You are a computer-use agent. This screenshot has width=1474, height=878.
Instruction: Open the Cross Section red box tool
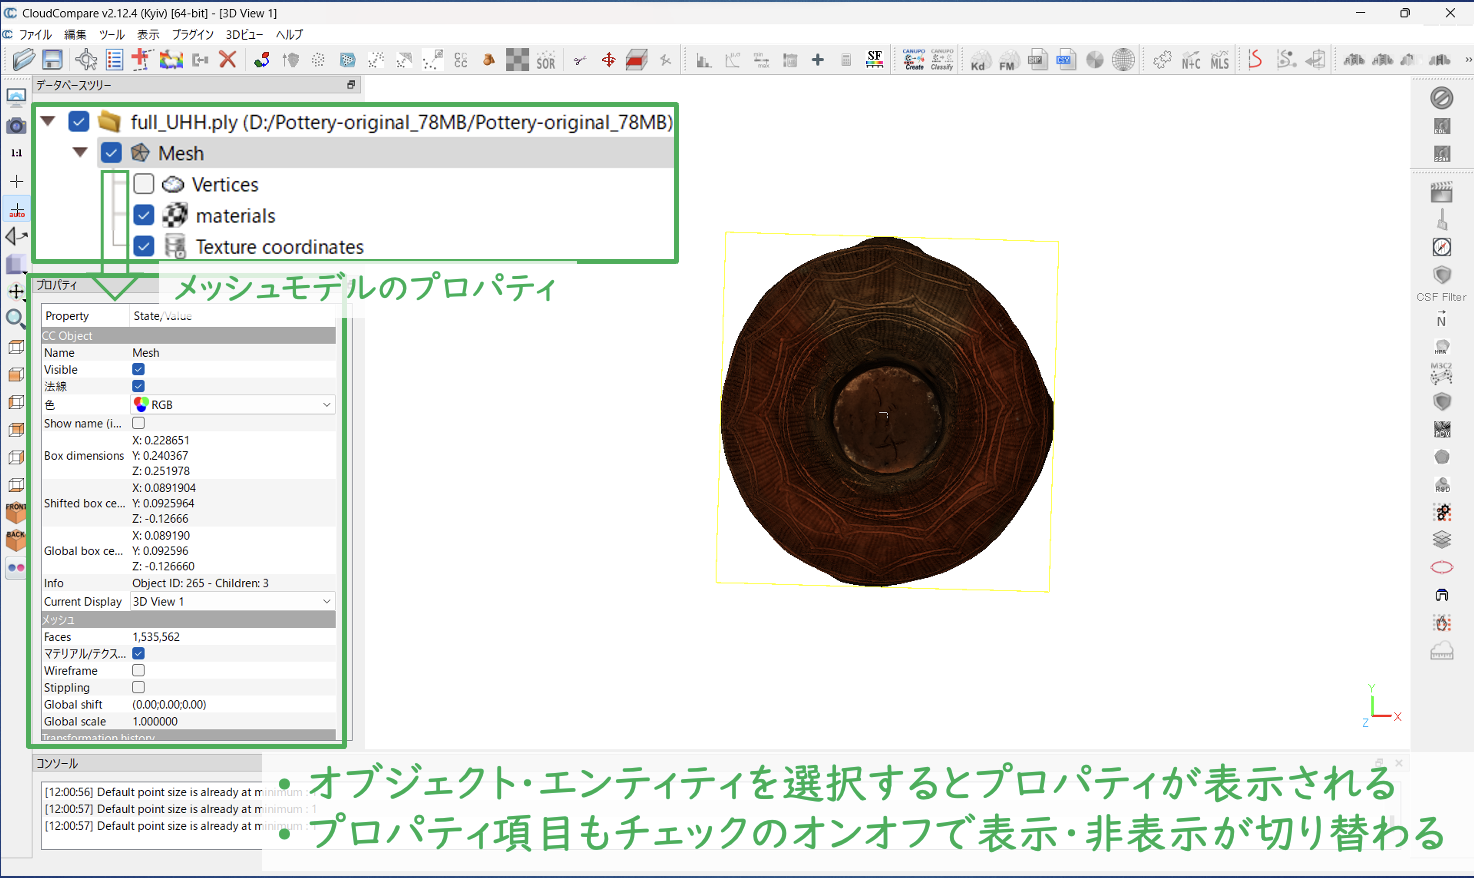tap(637, 60)
